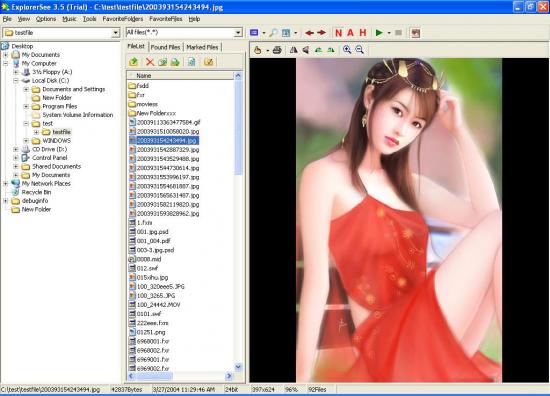Select file 001_004.pdf in list
This screenshot has width=550, height=396.
153,241
